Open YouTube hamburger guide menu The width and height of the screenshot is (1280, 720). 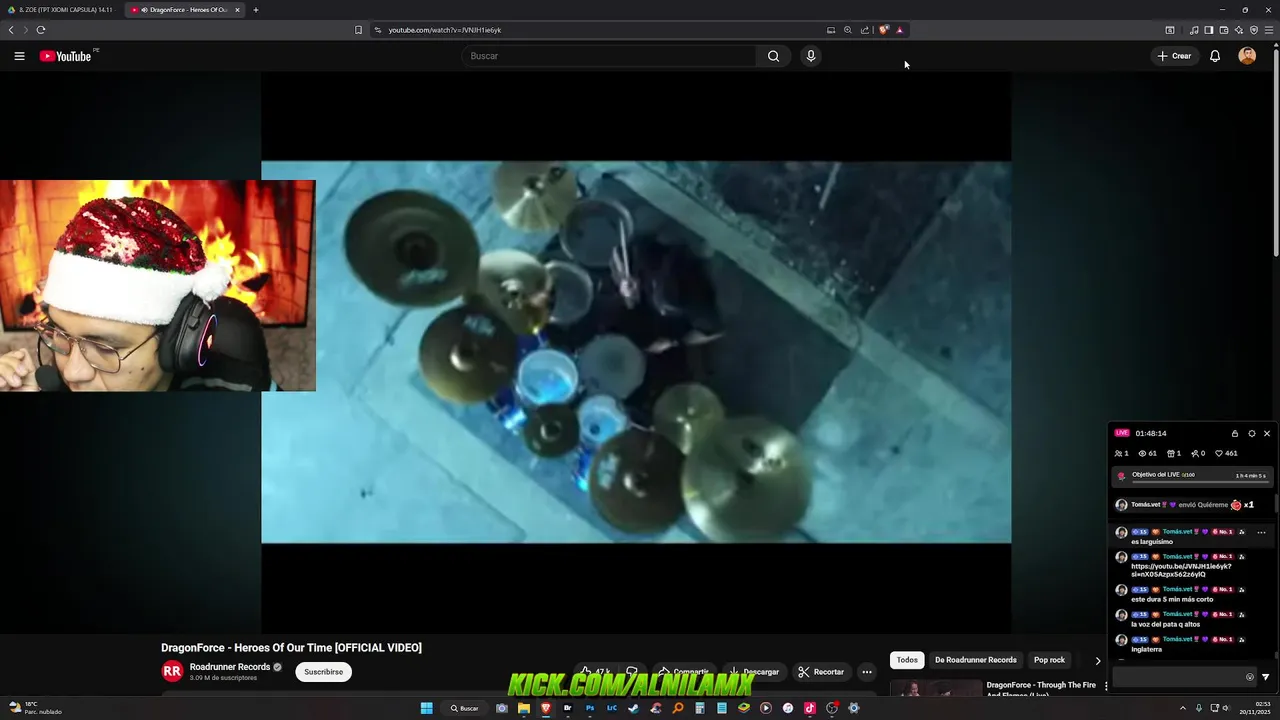click(19, 56)
